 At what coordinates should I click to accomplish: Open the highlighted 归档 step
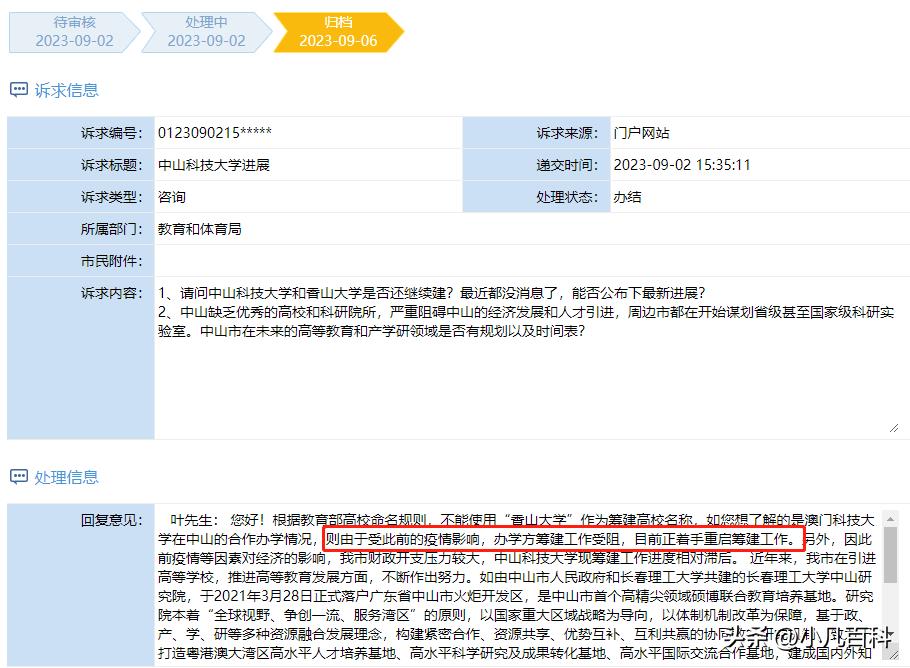337,32
